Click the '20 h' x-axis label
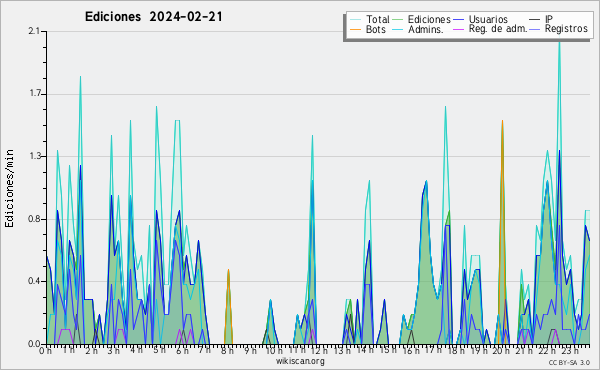This screenshot has width=600, height=370. [501, 351]
